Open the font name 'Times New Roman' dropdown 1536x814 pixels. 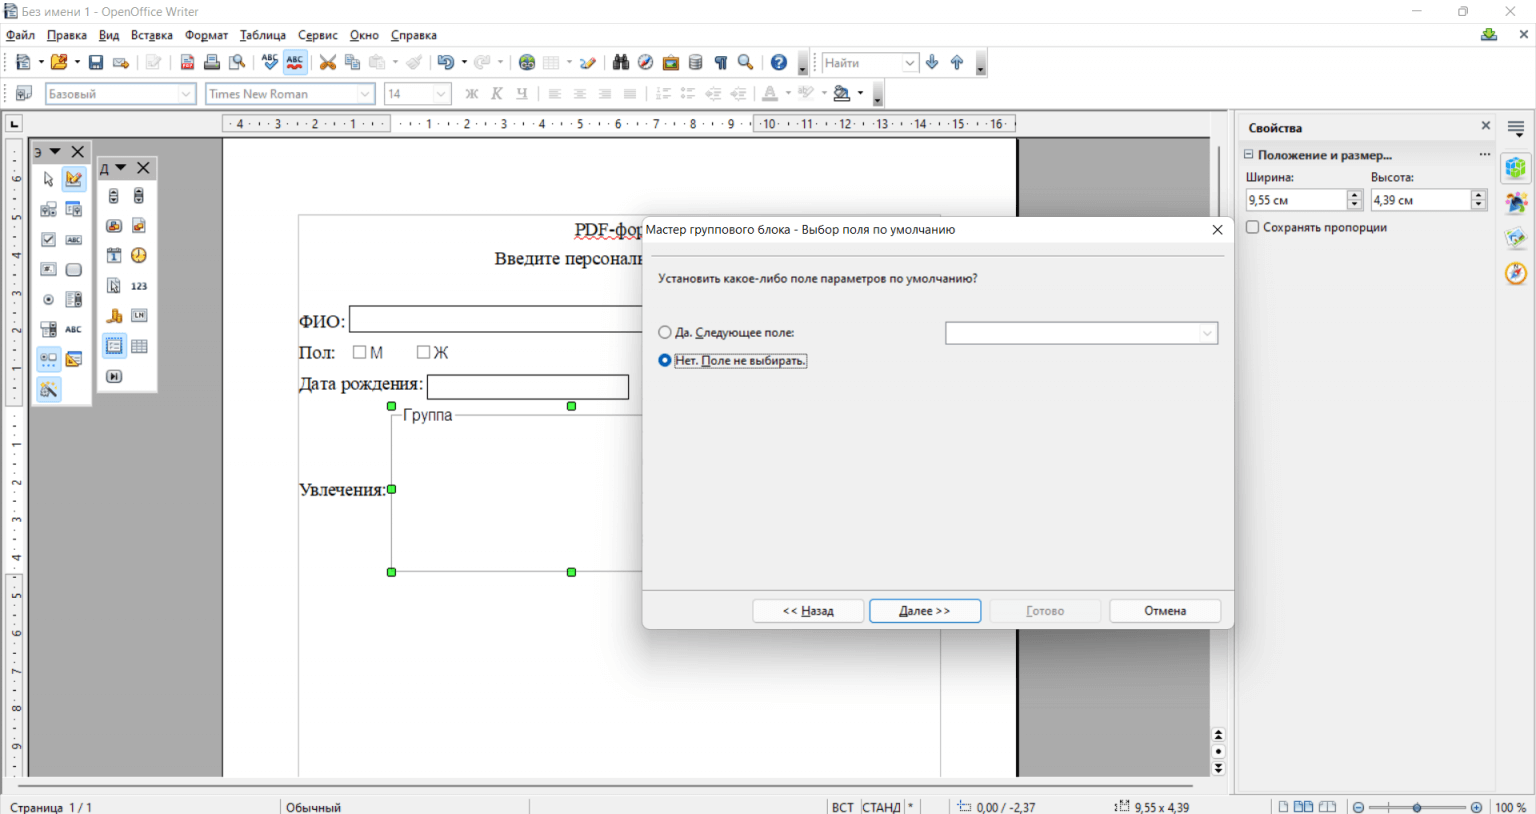[x=365, y=94]
